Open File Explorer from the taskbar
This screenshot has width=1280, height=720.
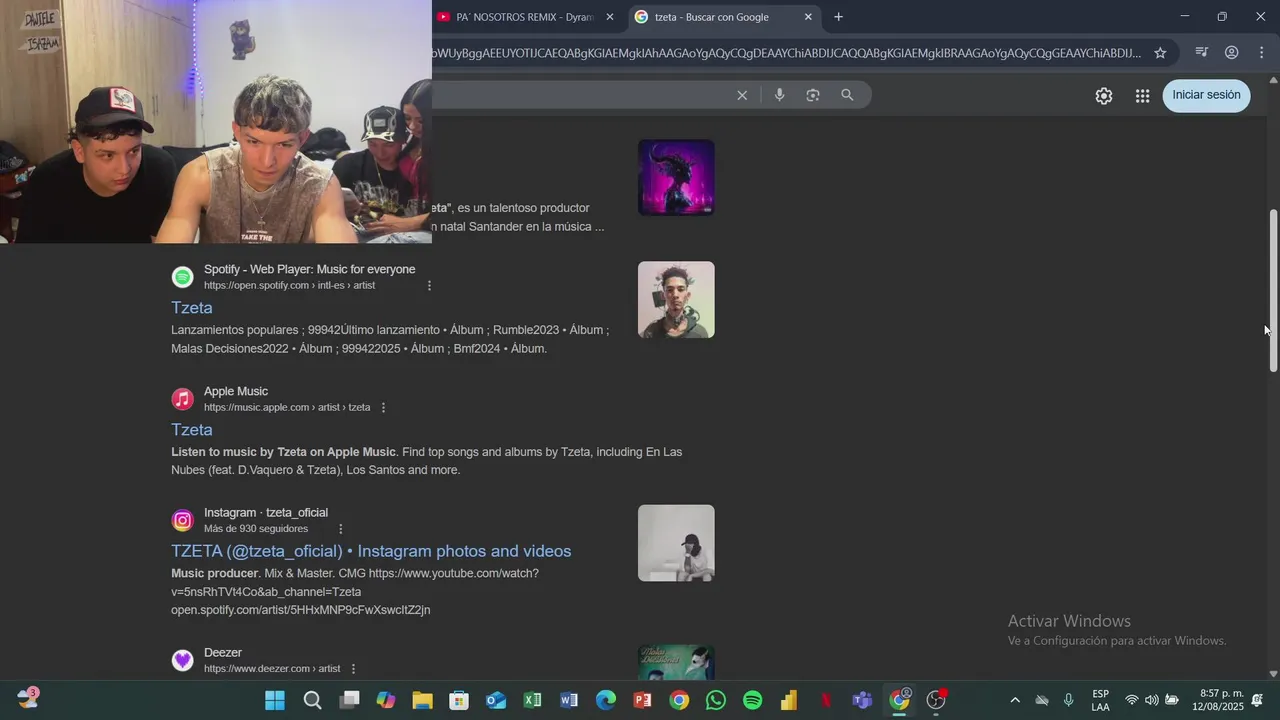coord(422,700)
